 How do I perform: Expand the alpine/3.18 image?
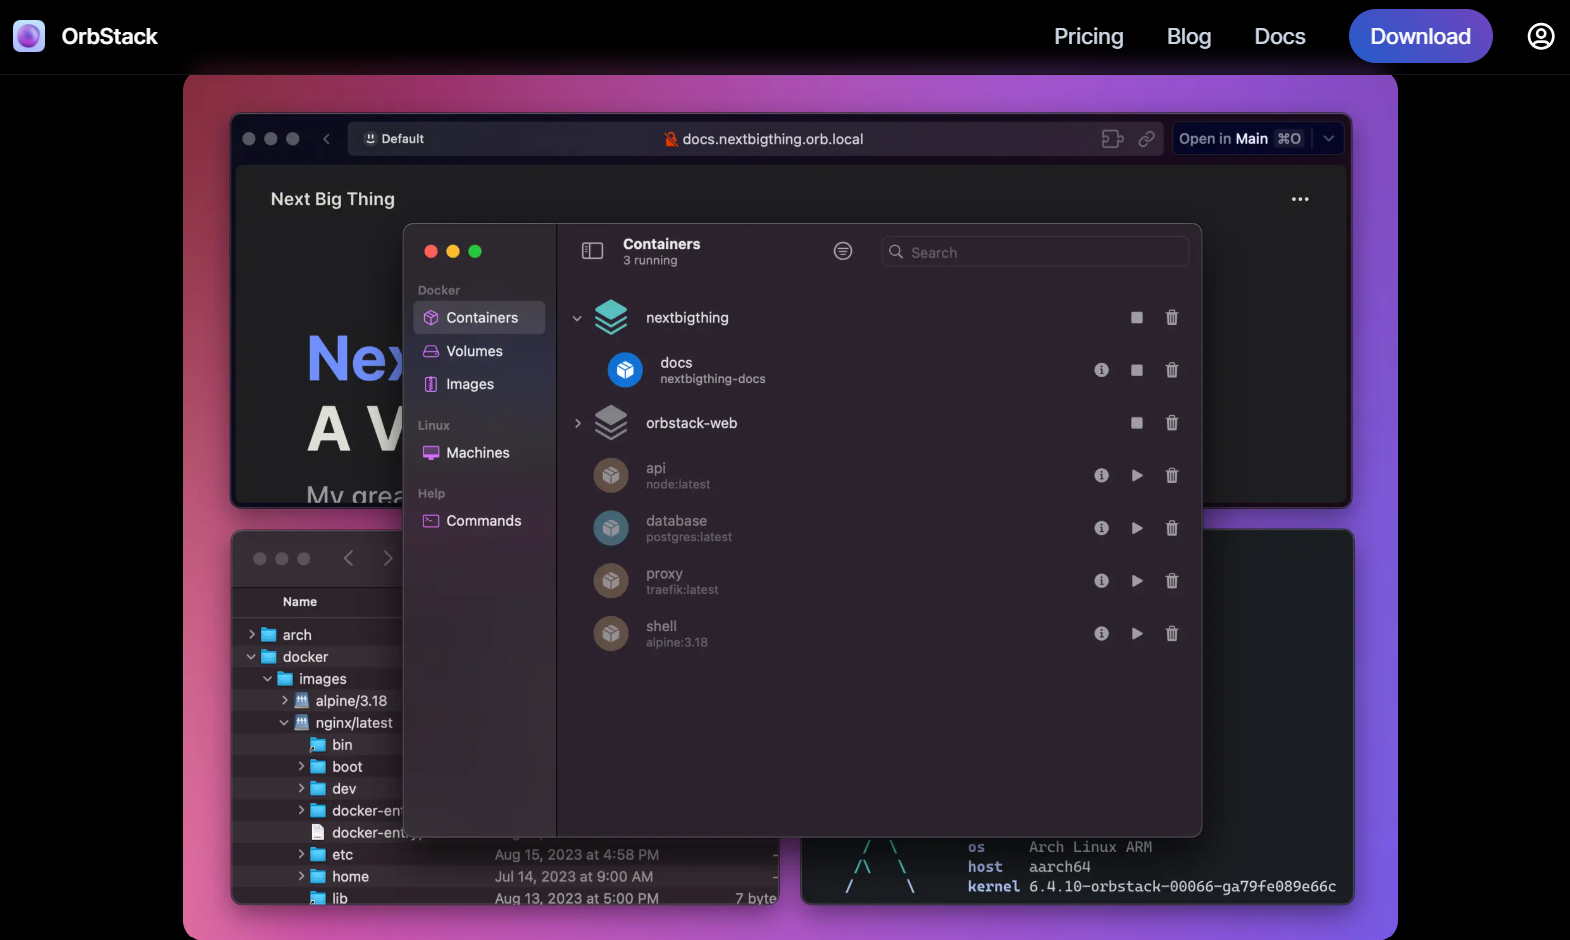[x=285, y=701]
